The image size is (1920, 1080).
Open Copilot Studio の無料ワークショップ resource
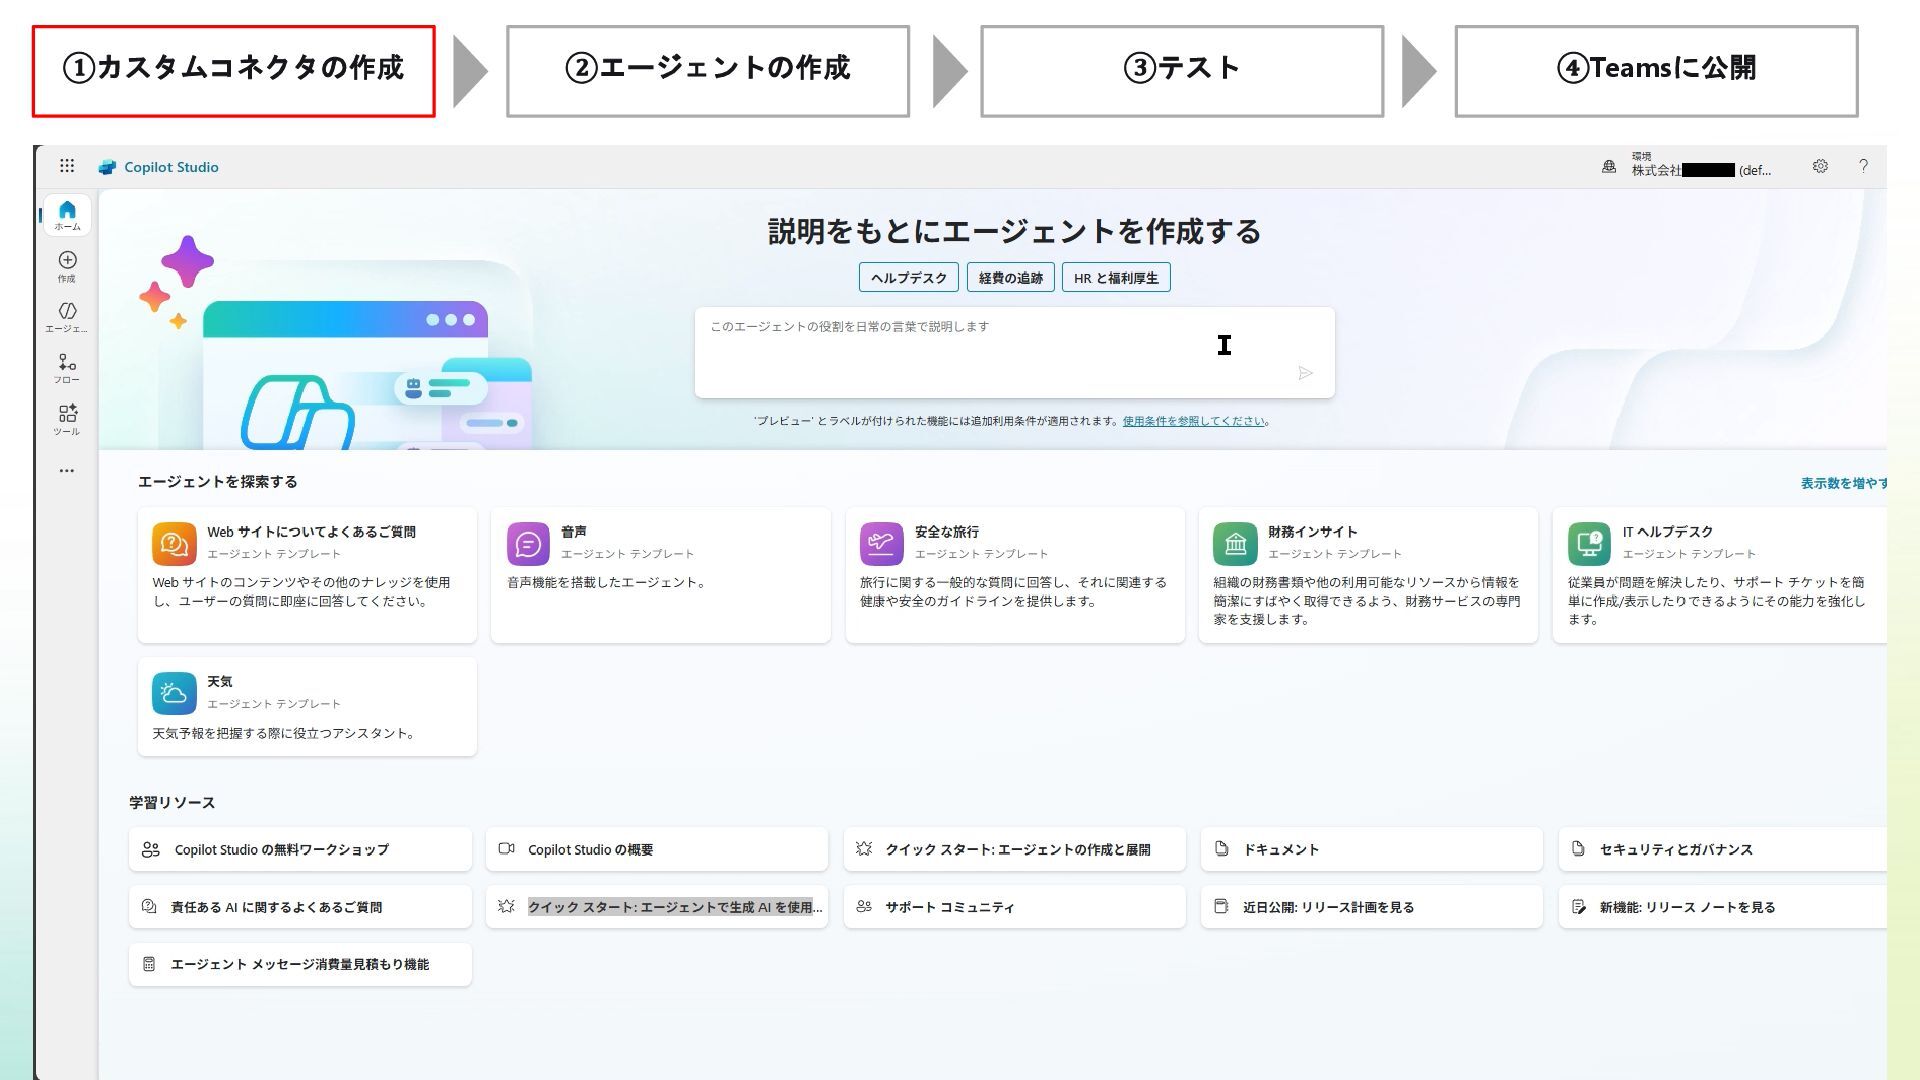300,849
